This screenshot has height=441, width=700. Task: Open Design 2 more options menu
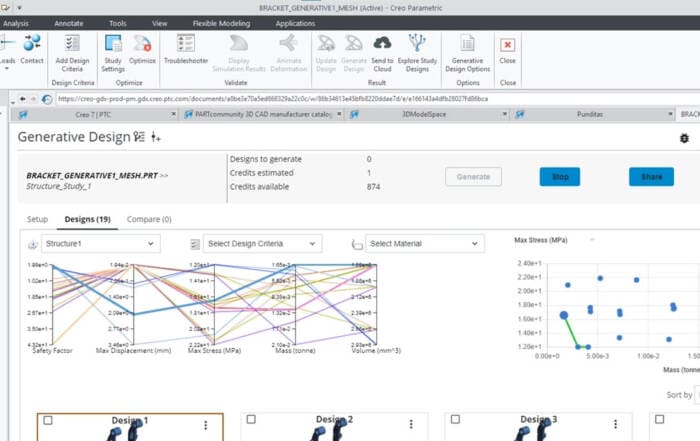click(411, 424)
